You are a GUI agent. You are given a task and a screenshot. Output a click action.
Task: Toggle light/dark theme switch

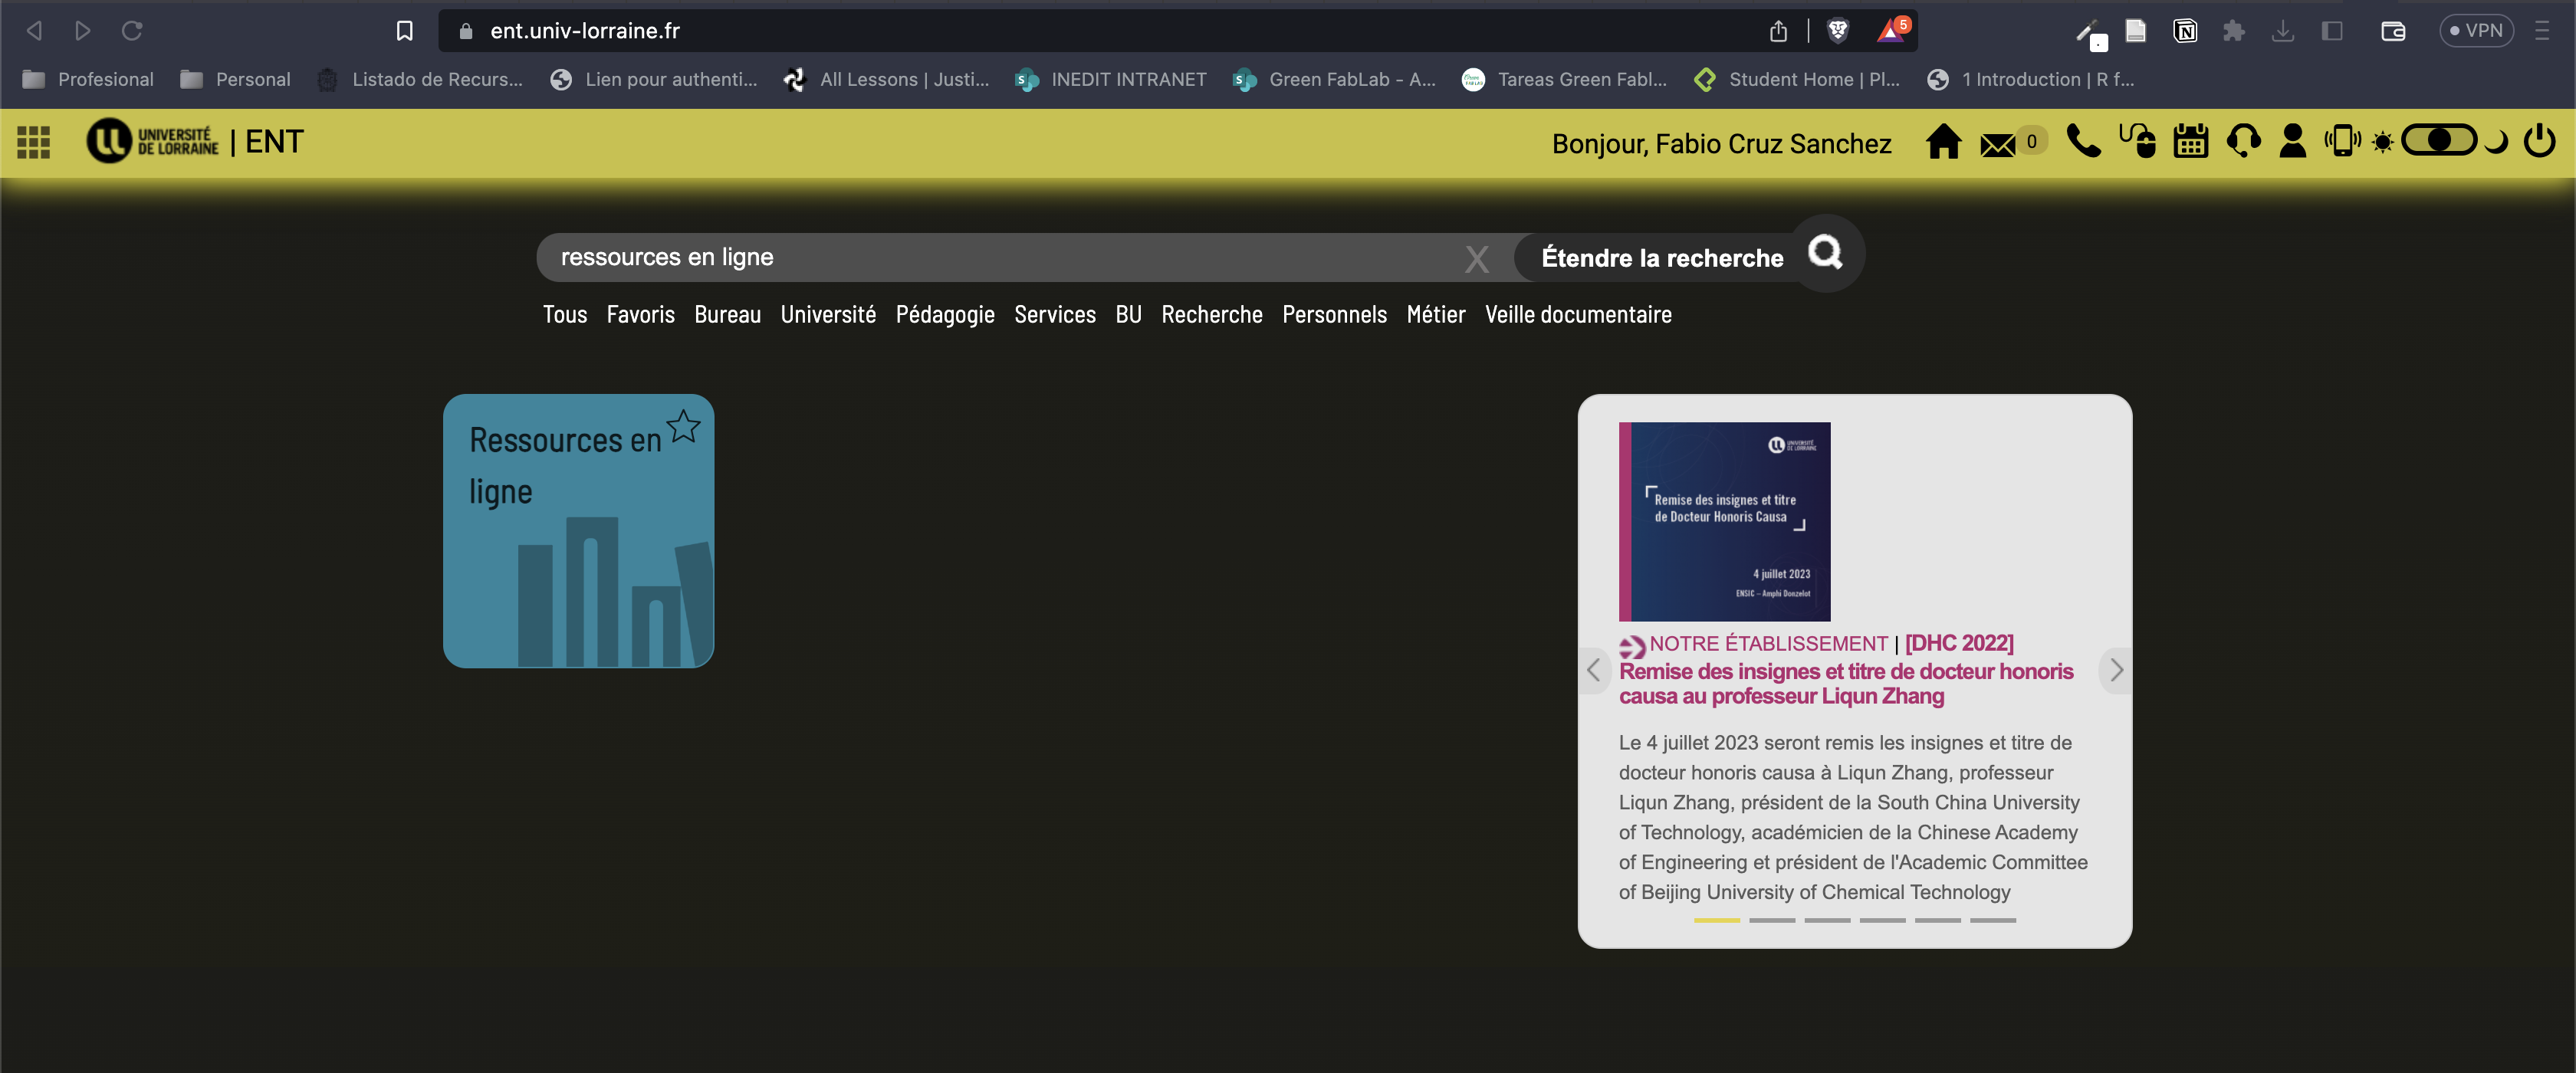(2439, 141)
